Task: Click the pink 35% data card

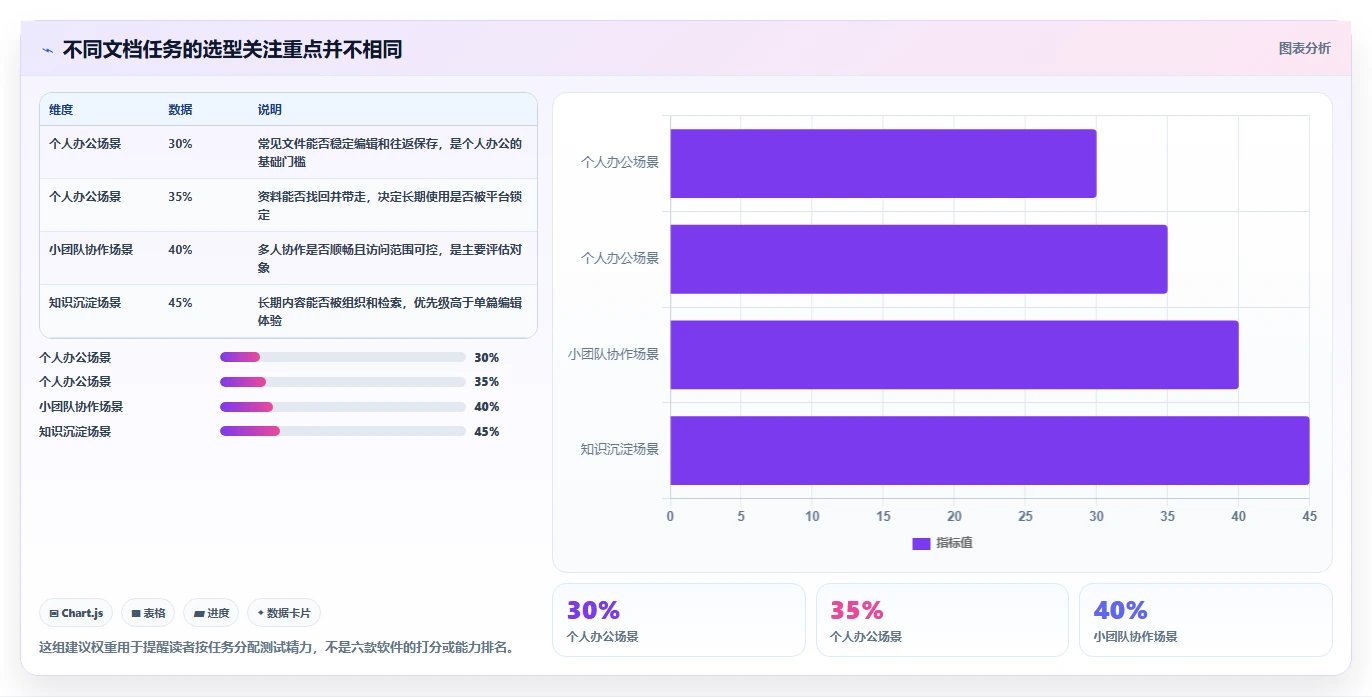Action: [x=942, y=620]
